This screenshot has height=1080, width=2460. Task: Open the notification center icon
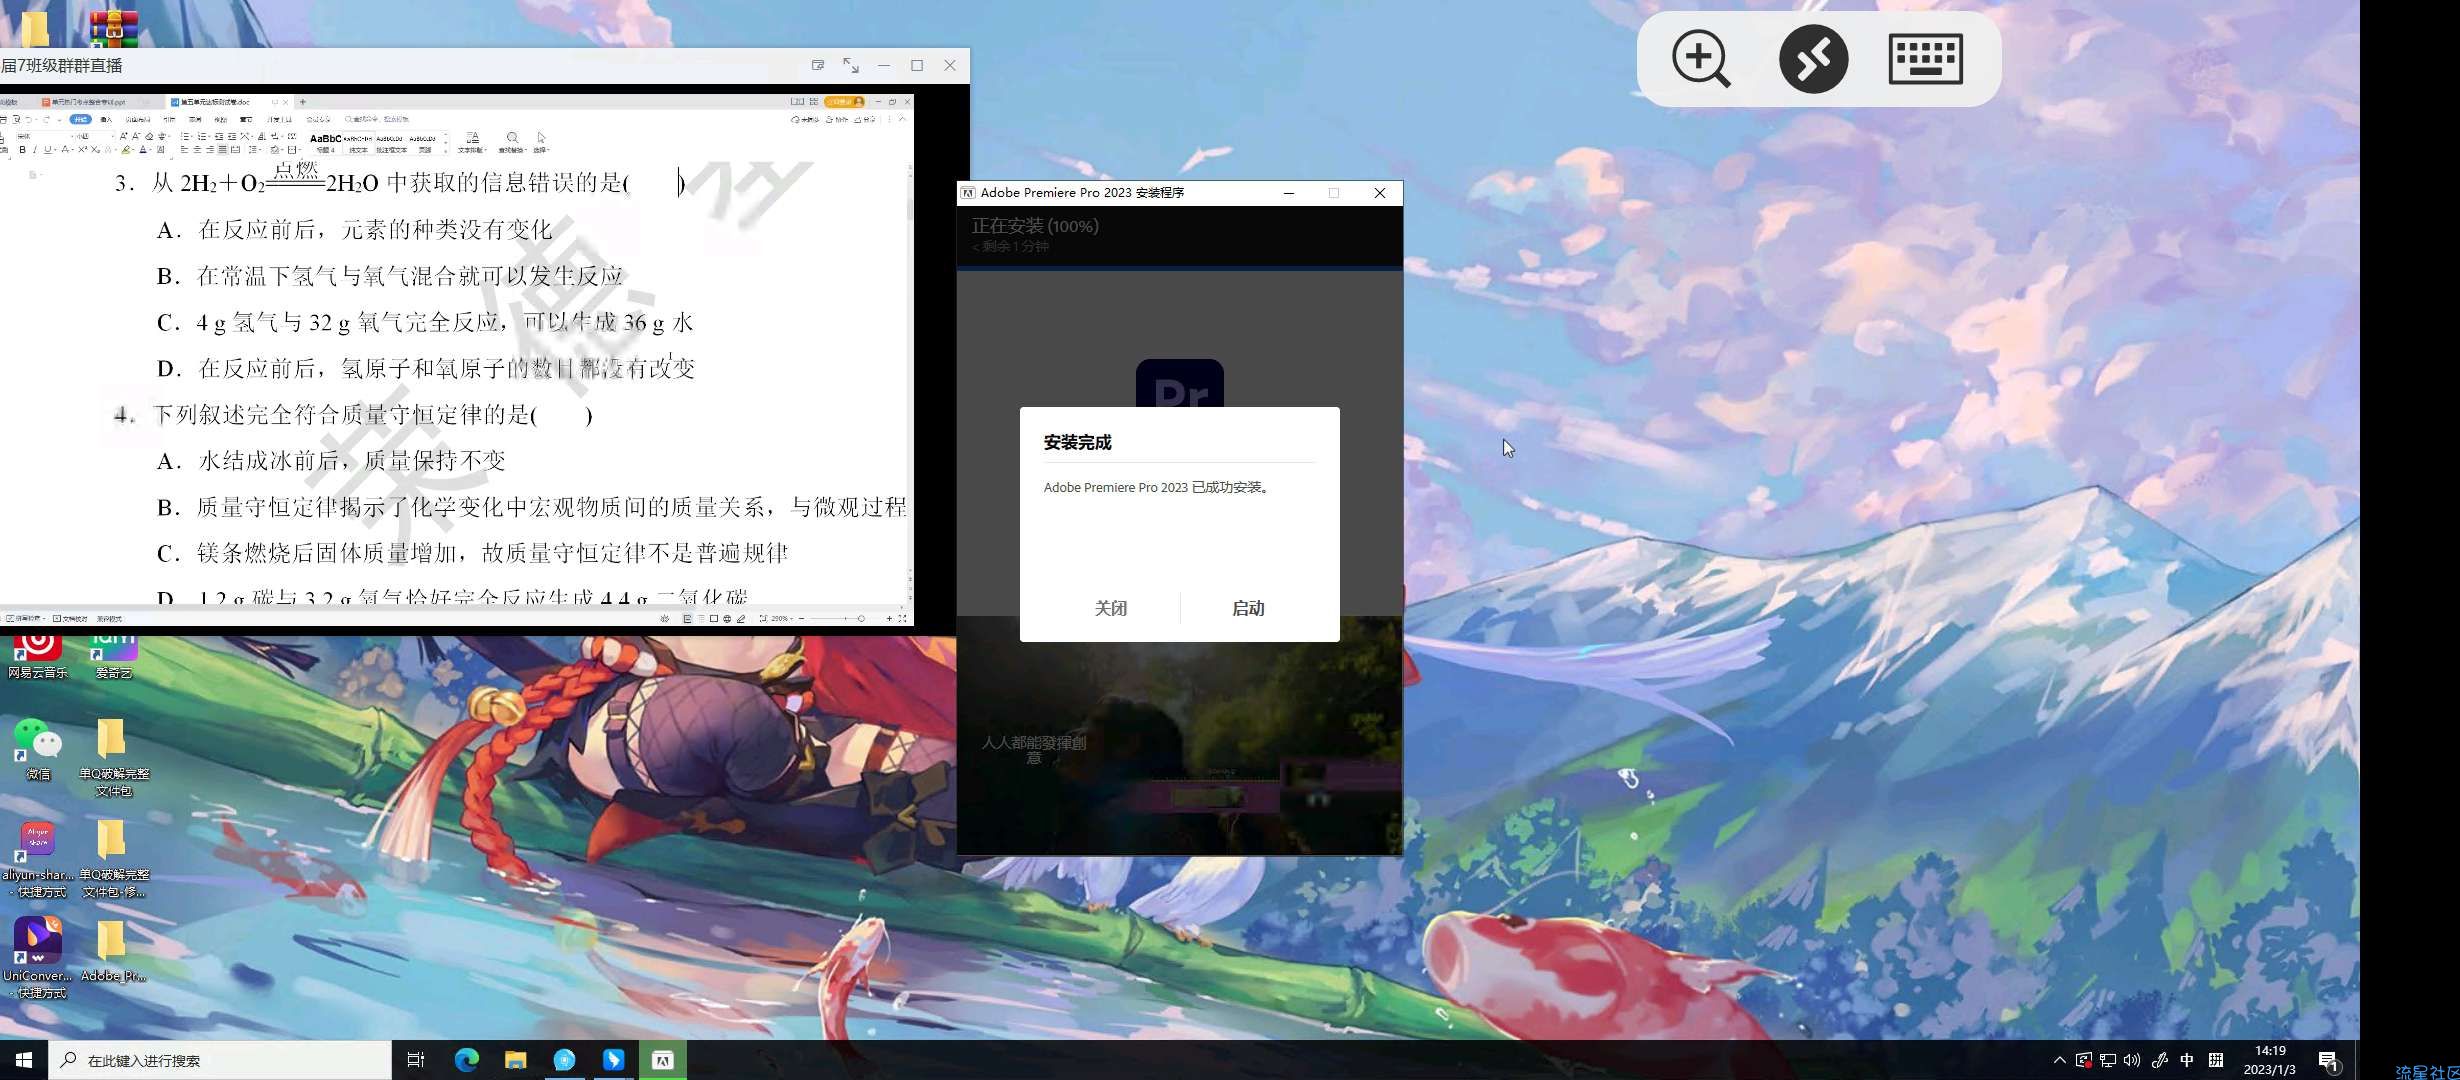click(x=2329, y=1060)
